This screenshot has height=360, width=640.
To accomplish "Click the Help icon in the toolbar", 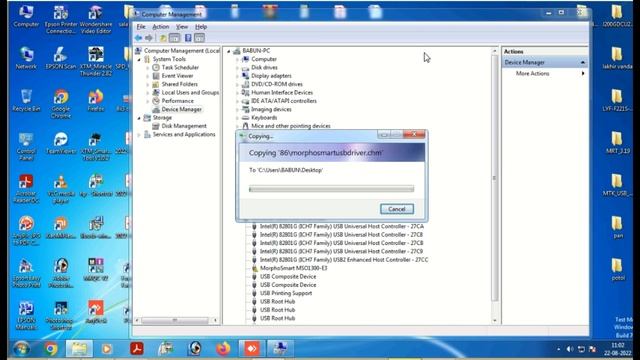I will point(188,38).
